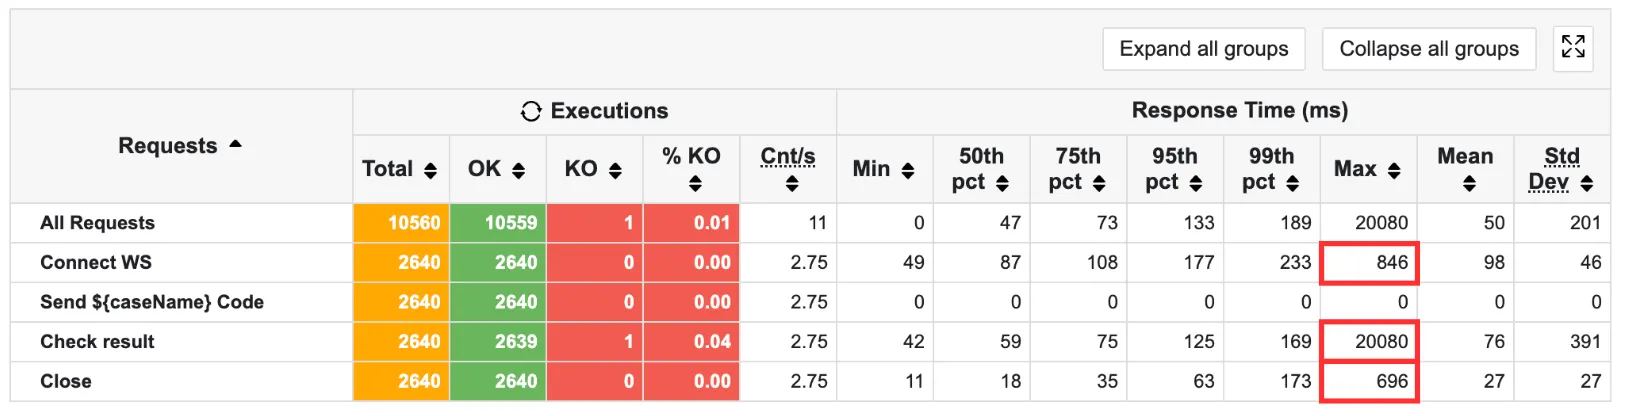Sort by OK column arrows
The width and height of the screenshot is (1632, 416).
click(518, 170)
